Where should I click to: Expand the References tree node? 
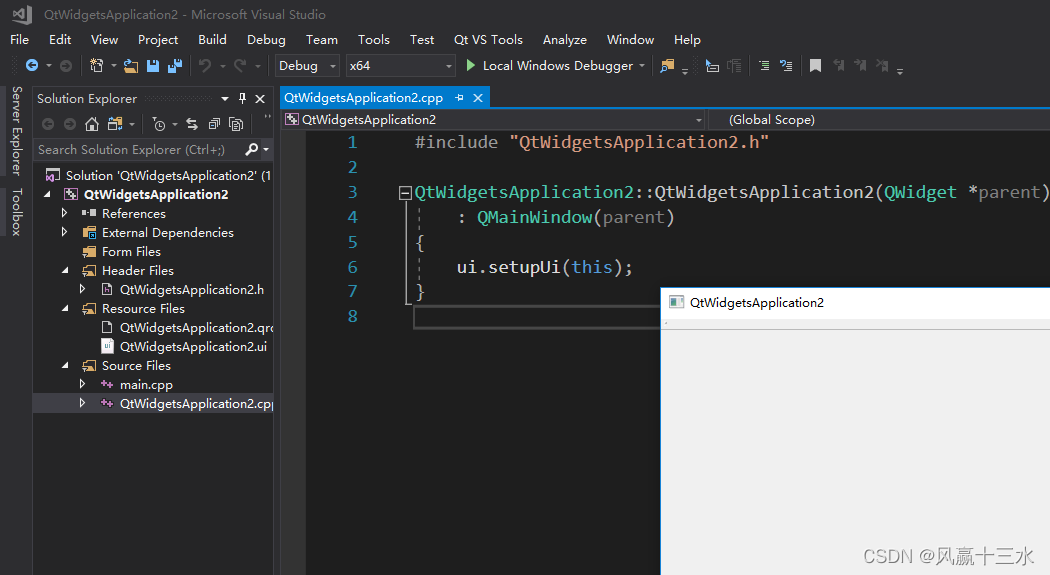coord(65,214)
